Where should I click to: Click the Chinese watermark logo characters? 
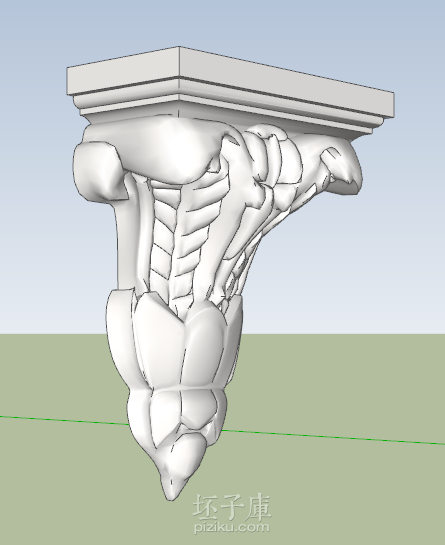coord(232,507)
